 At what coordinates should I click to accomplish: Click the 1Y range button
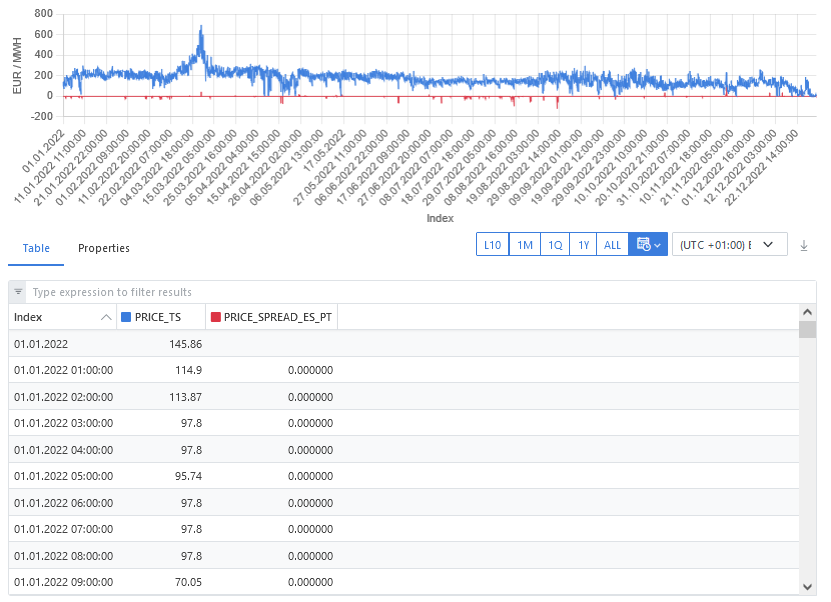click(582, 245)
